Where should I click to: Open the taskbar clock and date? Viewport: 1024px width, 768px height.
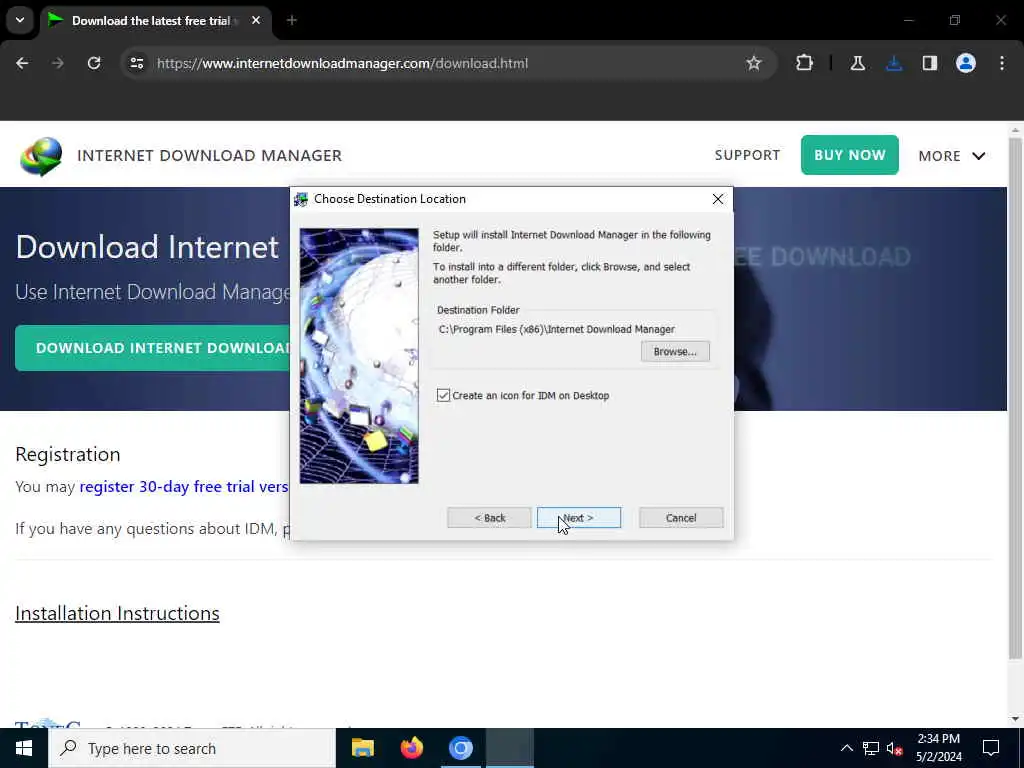pyautogui.click(x=938, y=748)
